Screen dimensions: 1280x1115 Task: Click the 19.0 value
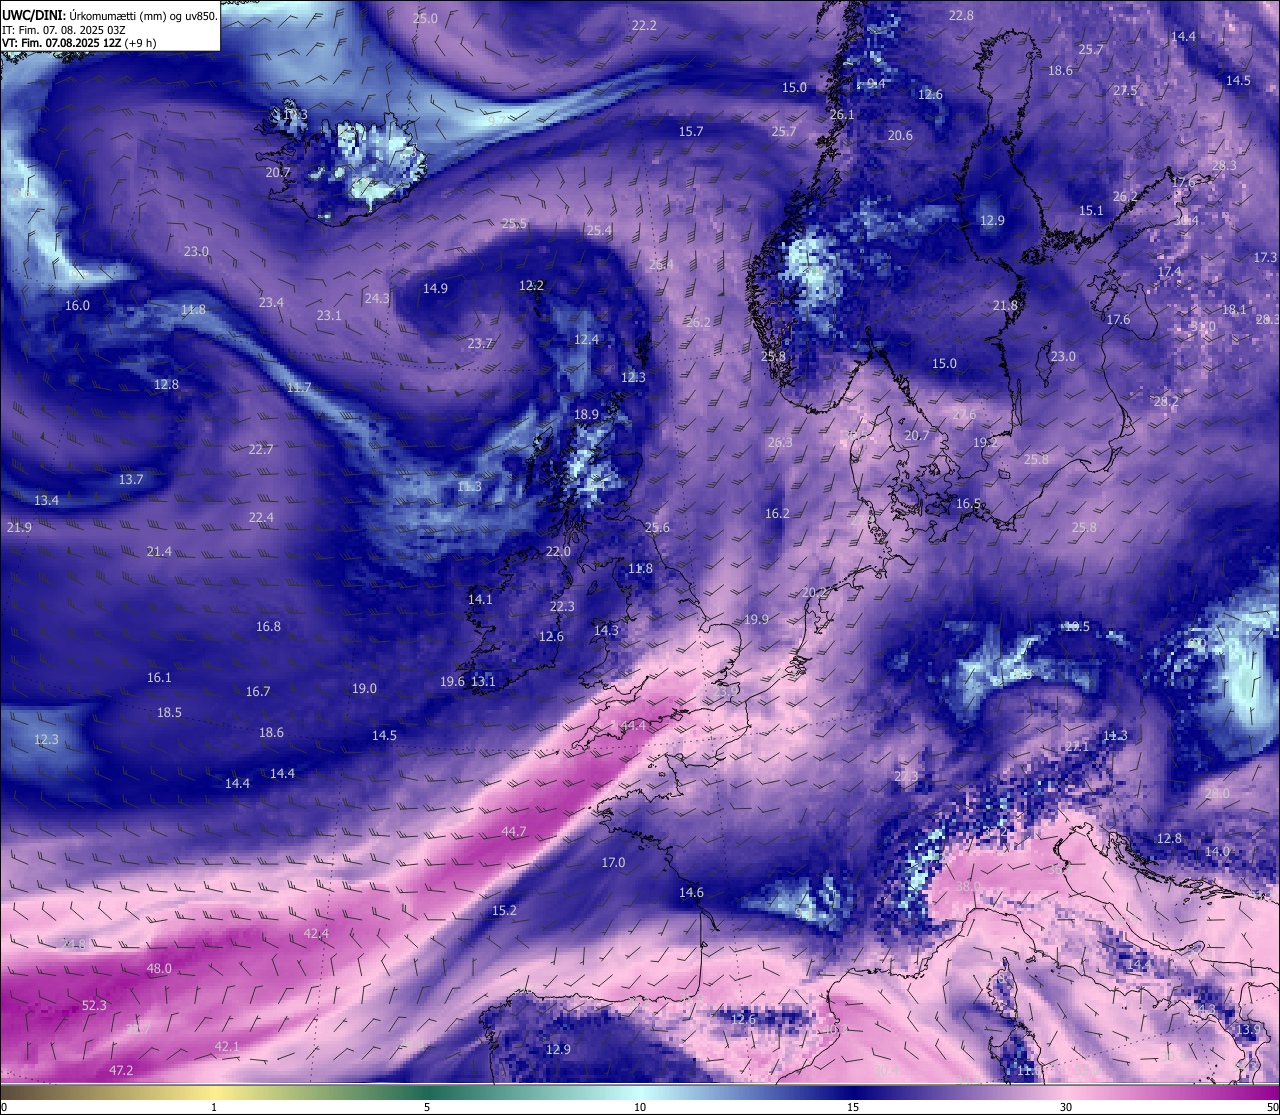click(364, 689)
